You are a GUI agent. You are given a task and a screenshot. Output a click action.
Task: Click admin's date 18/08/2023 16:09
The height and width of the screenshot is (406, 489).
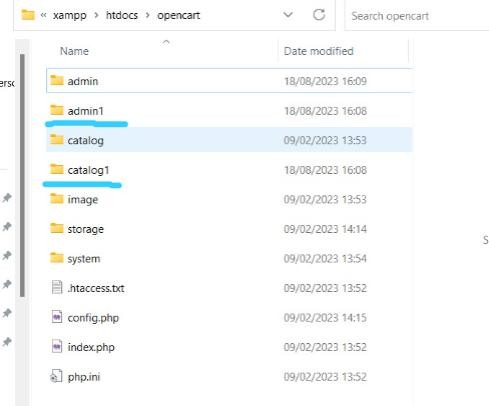click(x=325, y=81)
